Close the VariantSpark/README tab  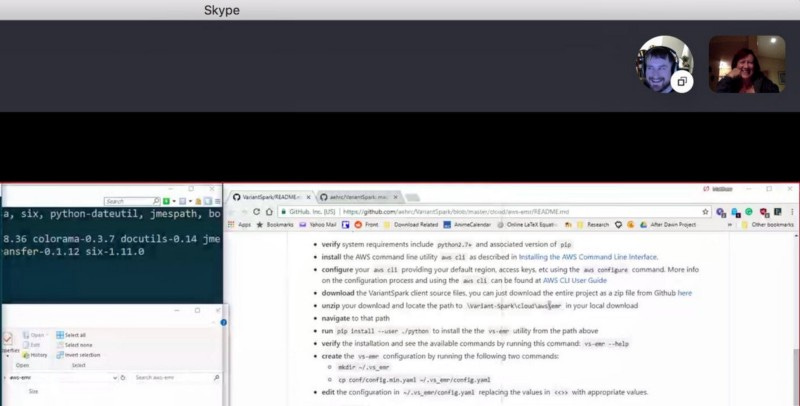pyautogui.click(x=308, y=197)
